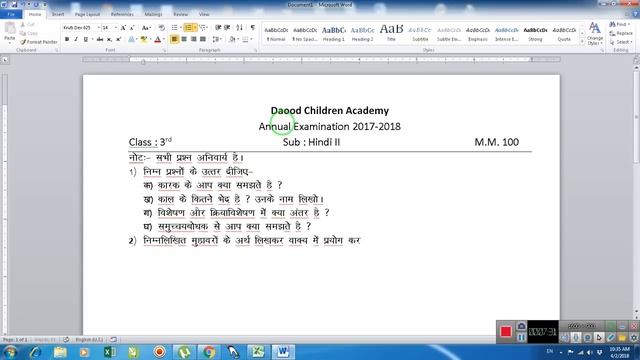This screenshot has height=360, width=640.
Task: Click Increase Indent icon
Action: [x=227, y=28]
